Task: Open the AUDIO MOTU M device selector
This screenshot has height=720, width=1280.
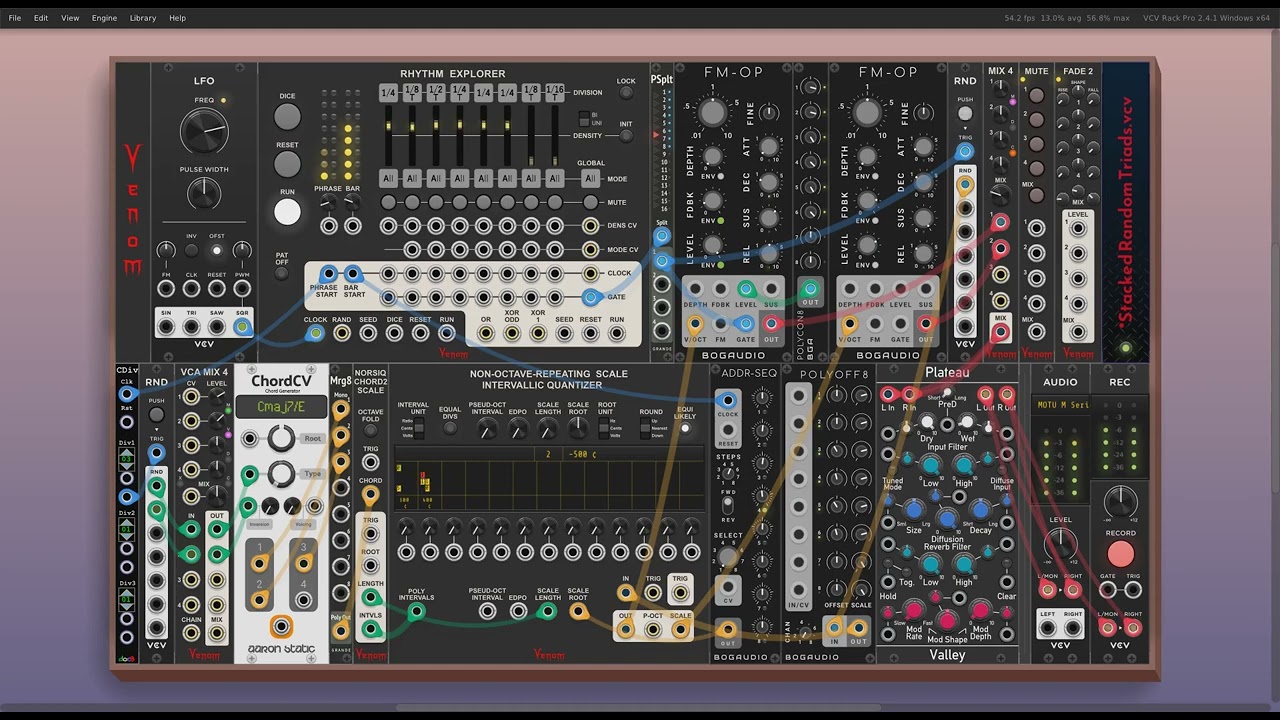Action: pos(1060,405)
